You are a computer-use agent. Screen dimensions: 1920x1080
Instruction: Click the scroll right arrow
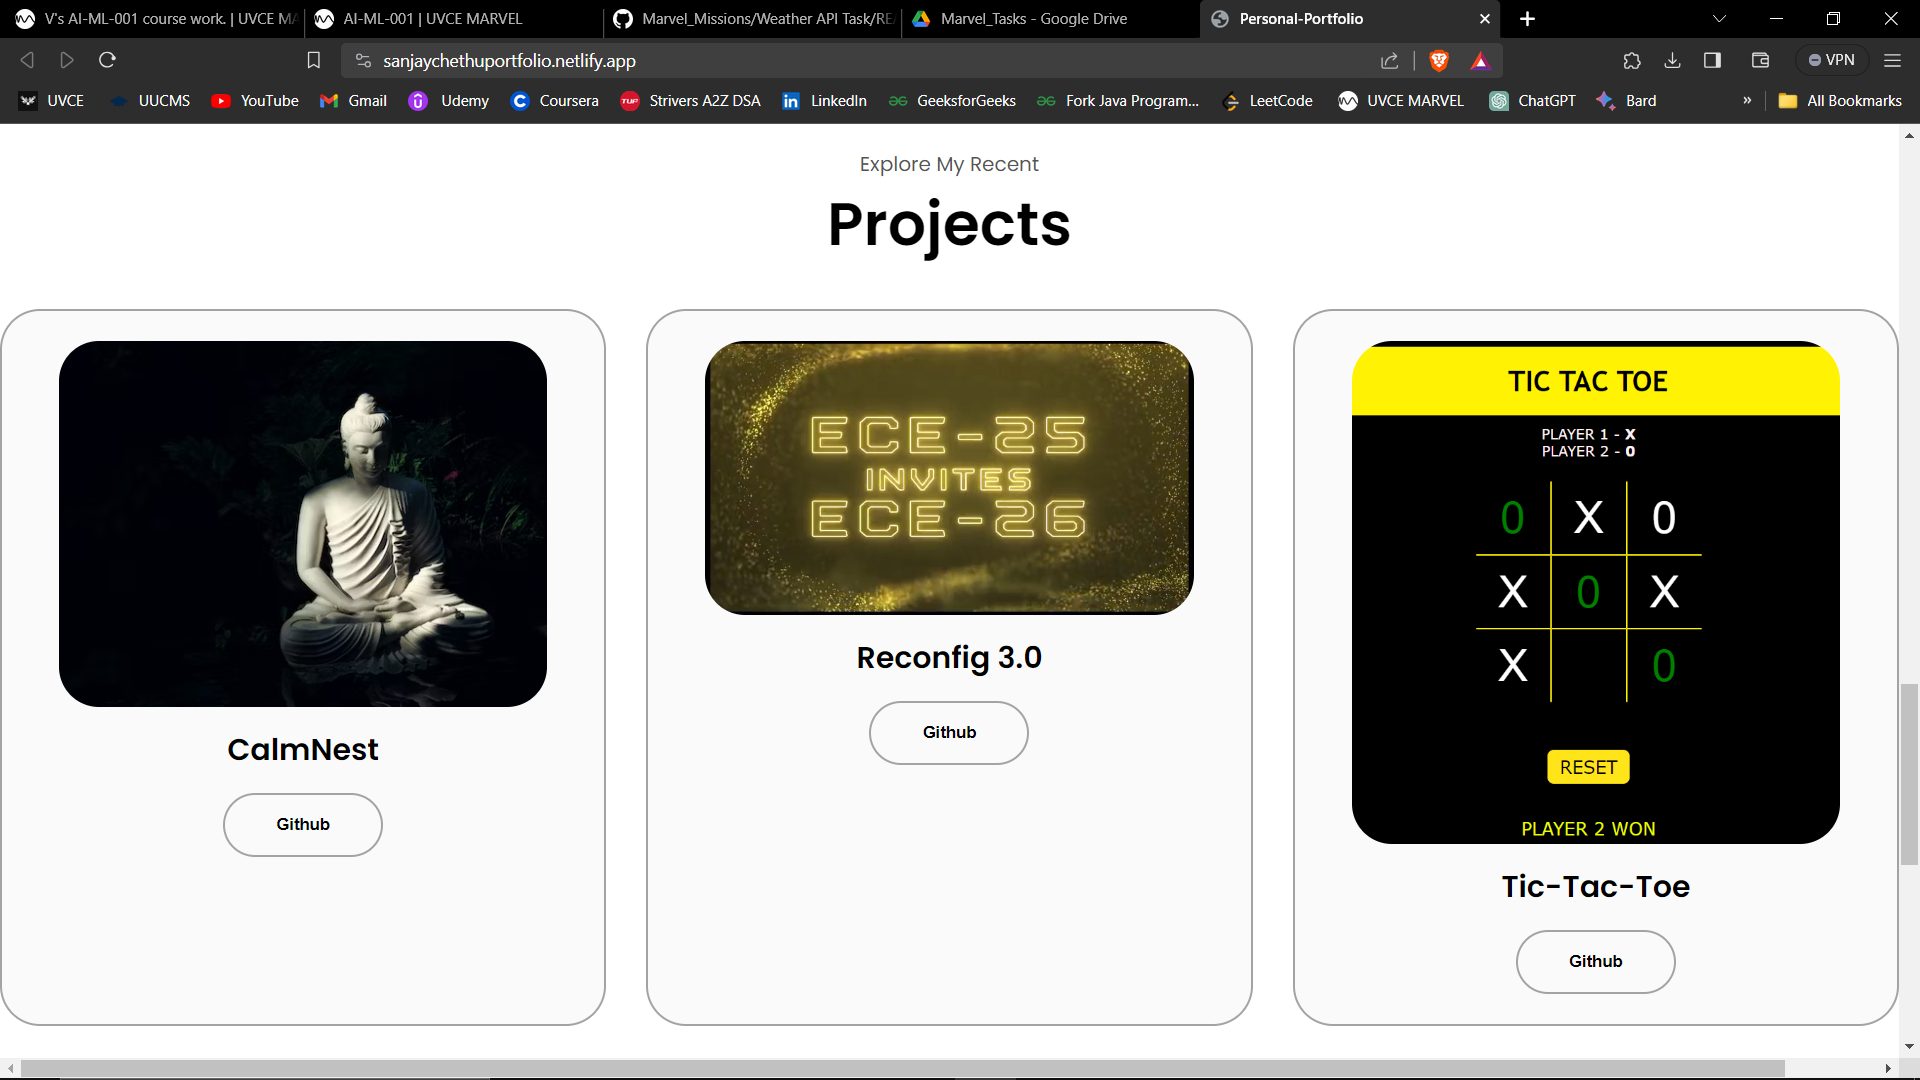click(1888, 1069)
